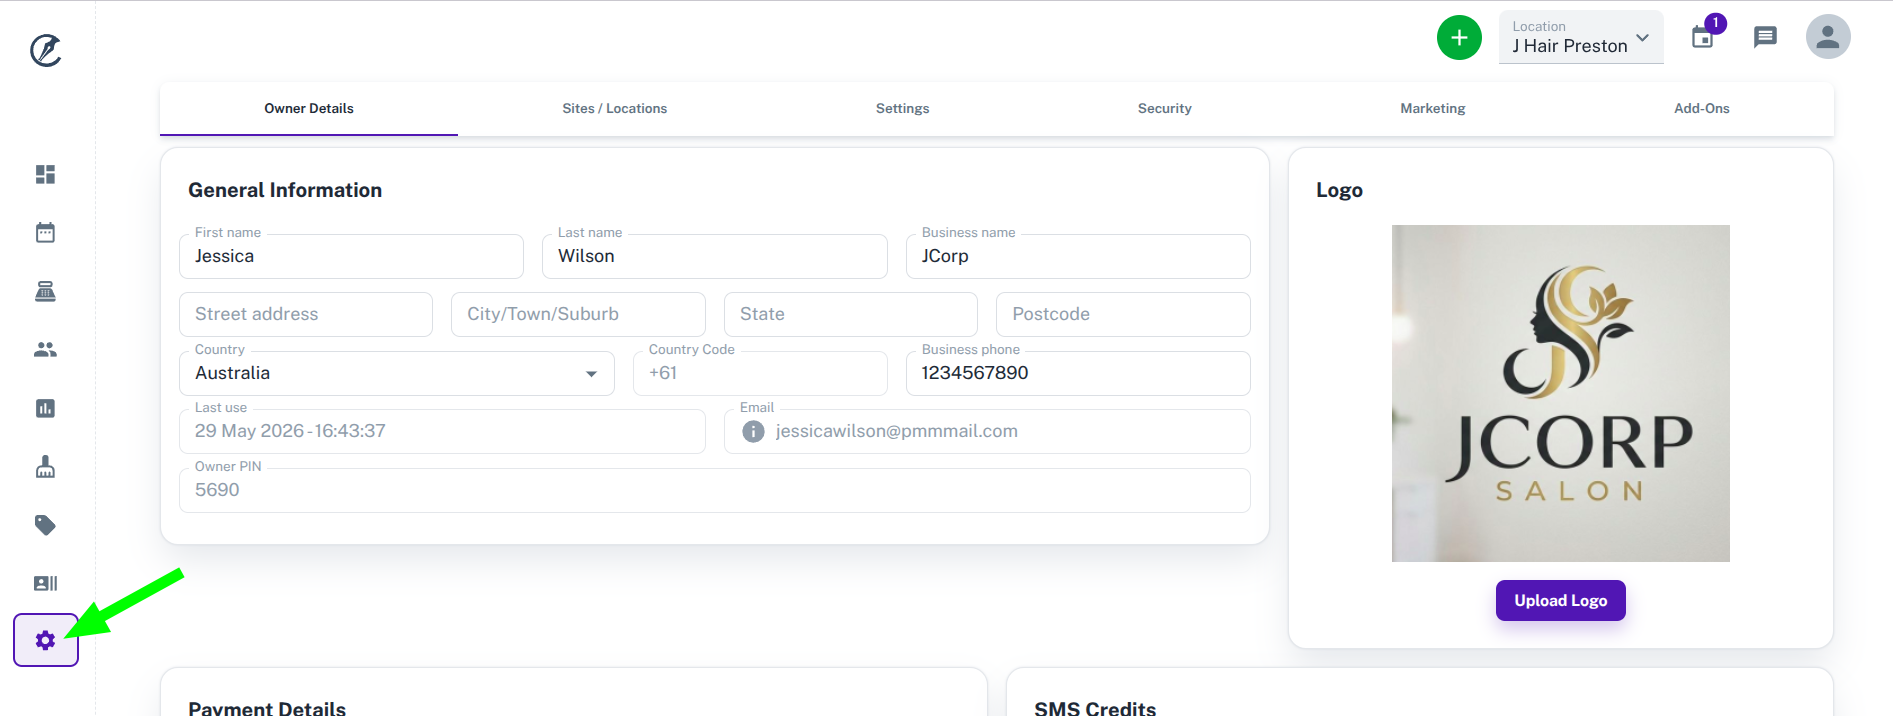Click the Business phone field
This screenshot has height=716, width=1893.
[x=1078, y=373]
